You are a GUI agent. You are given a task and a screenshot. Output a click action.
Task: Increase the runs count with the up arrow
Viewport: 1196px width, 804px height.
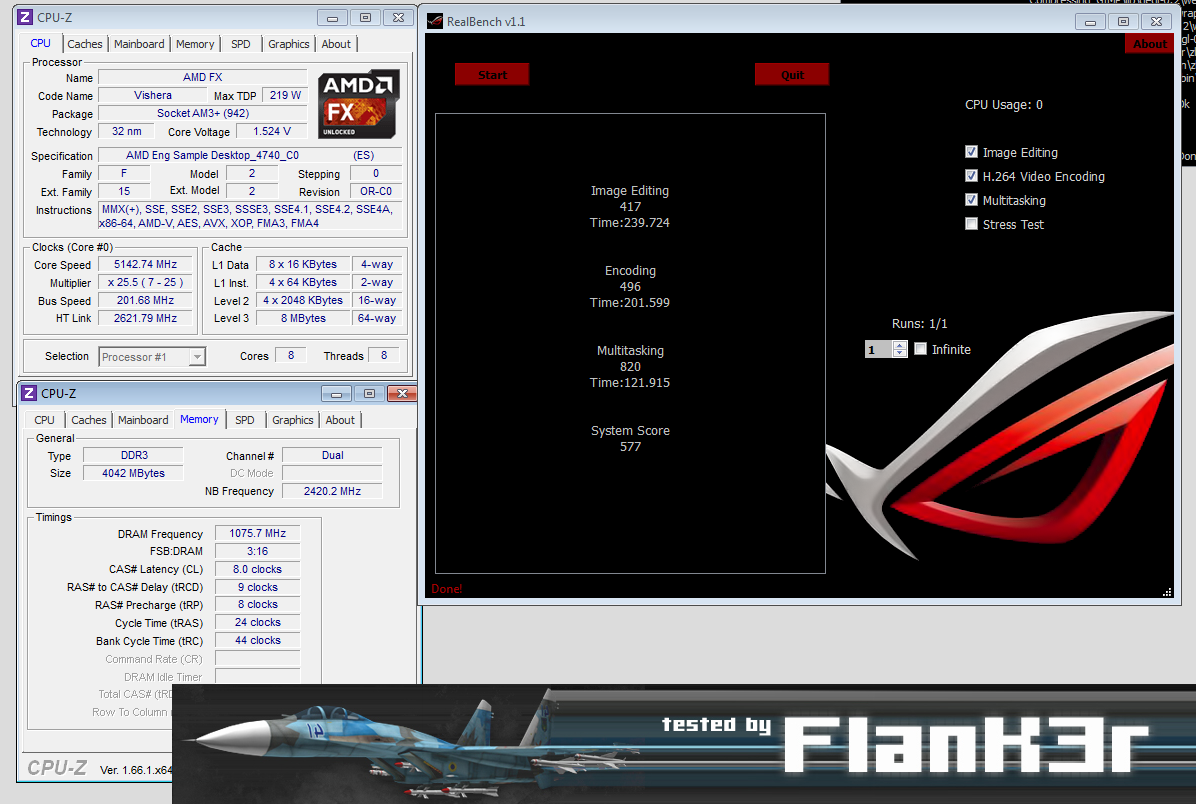click(899, 345)
